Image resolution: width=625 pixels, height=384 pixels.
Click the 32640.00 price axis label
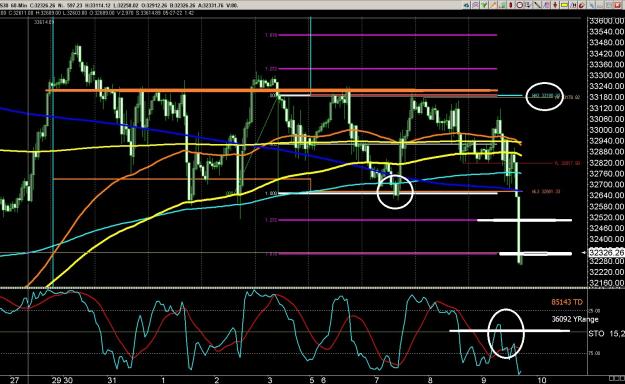click(606, 196)
